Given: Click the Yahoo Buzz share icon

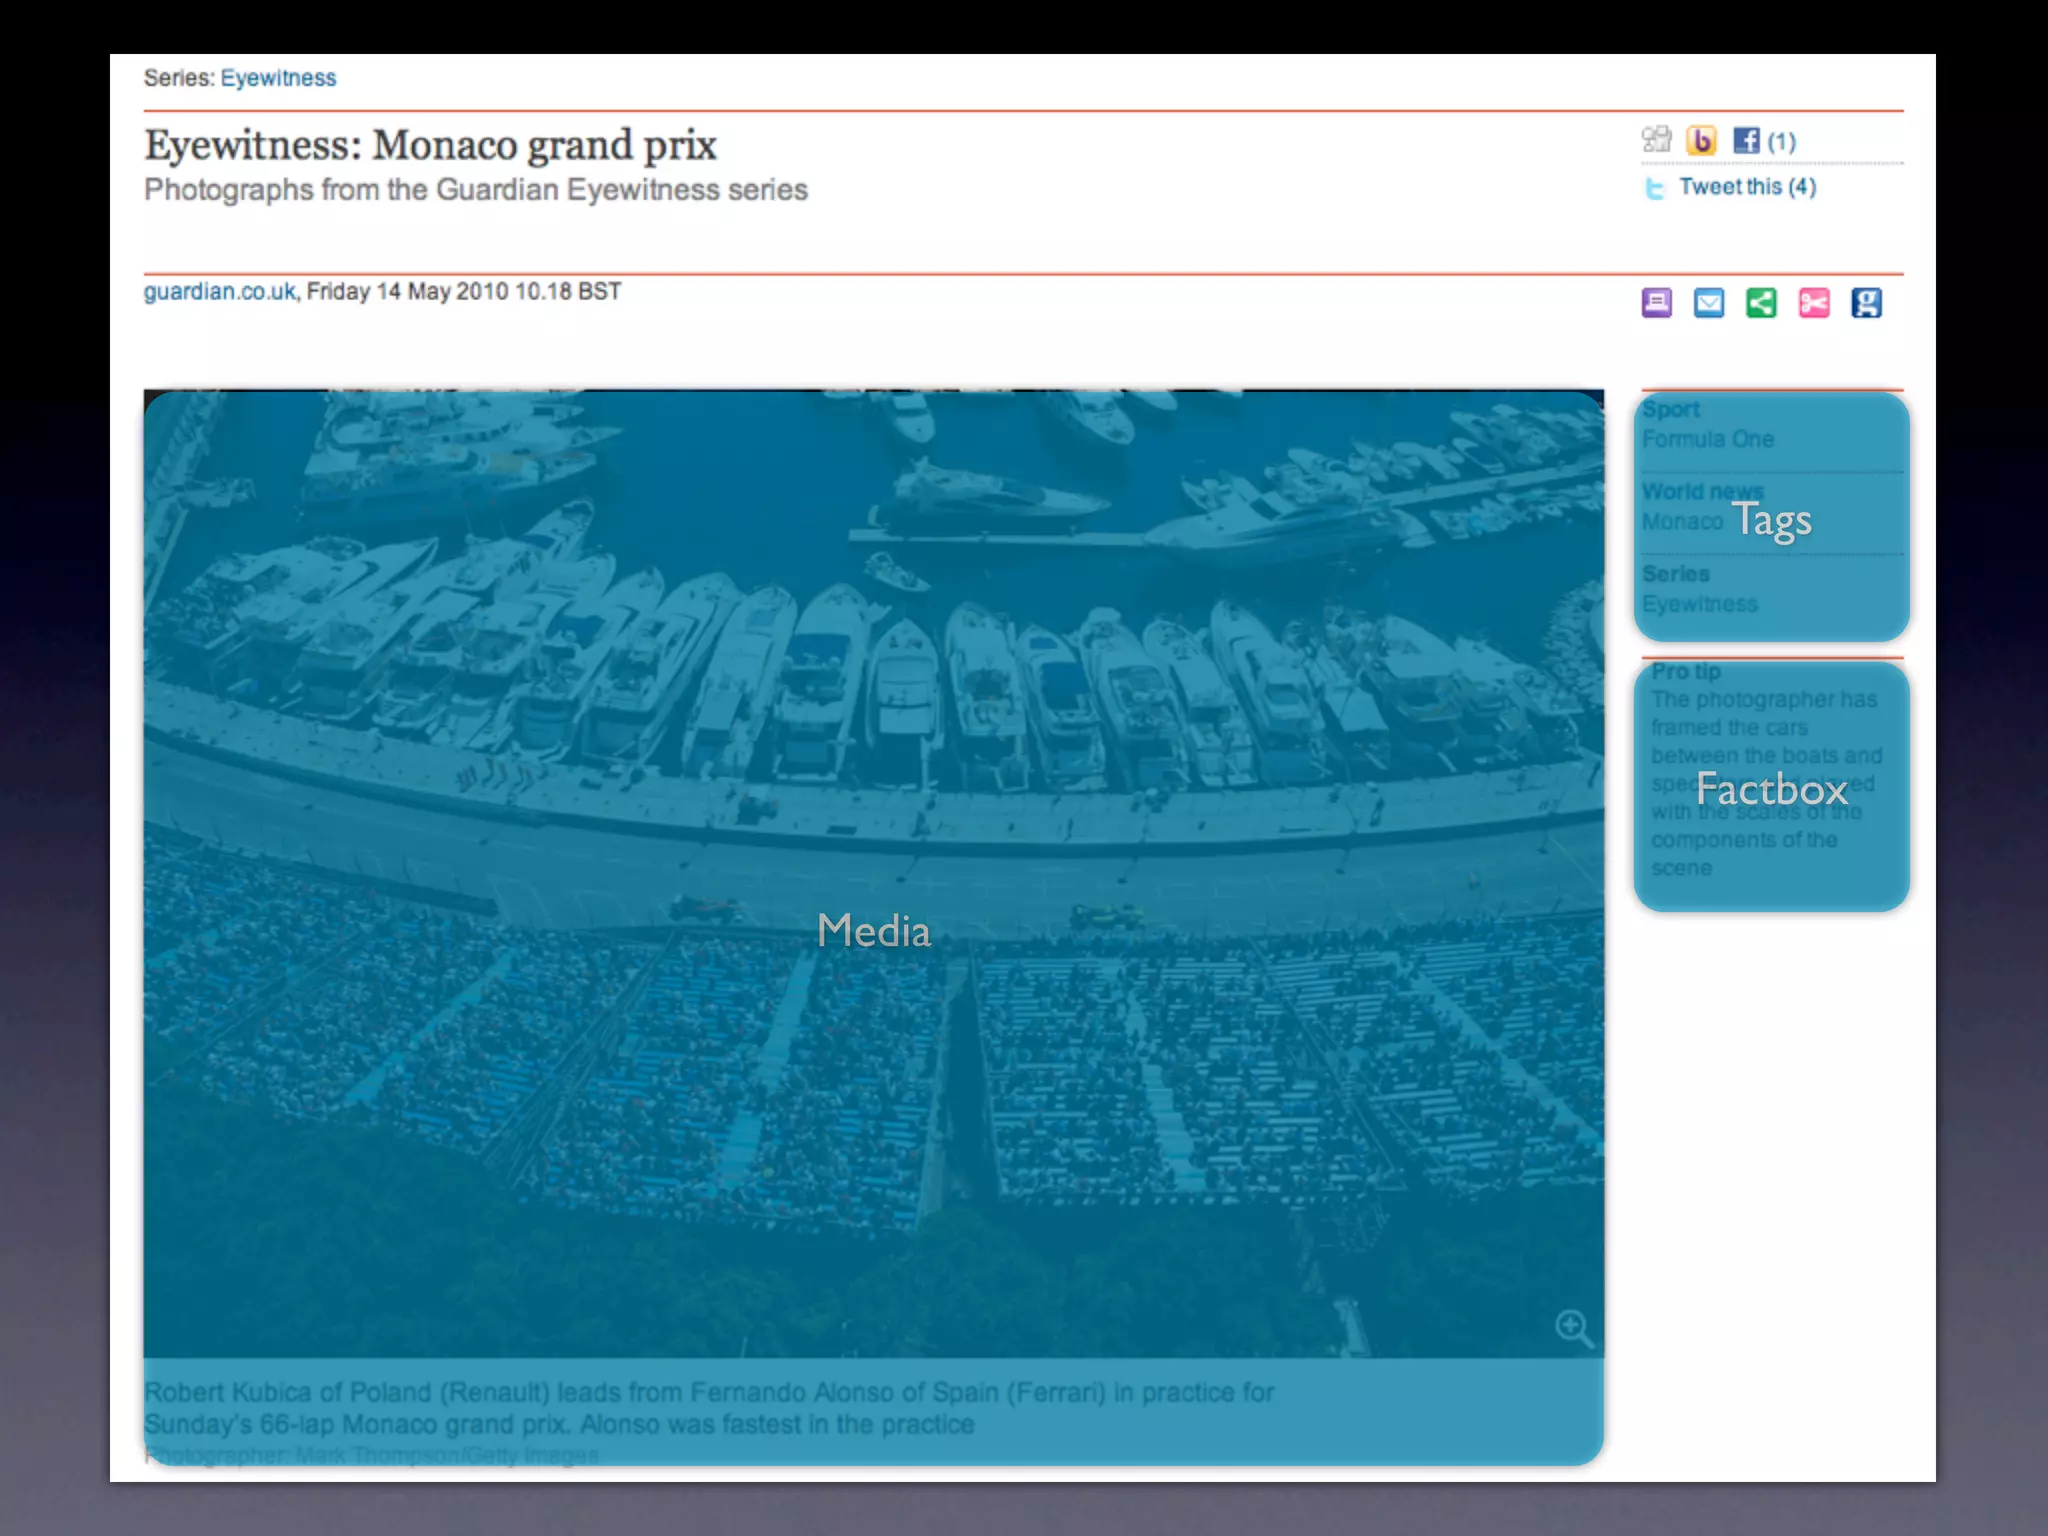Looking at the screenshot, I should point(1701,140).
